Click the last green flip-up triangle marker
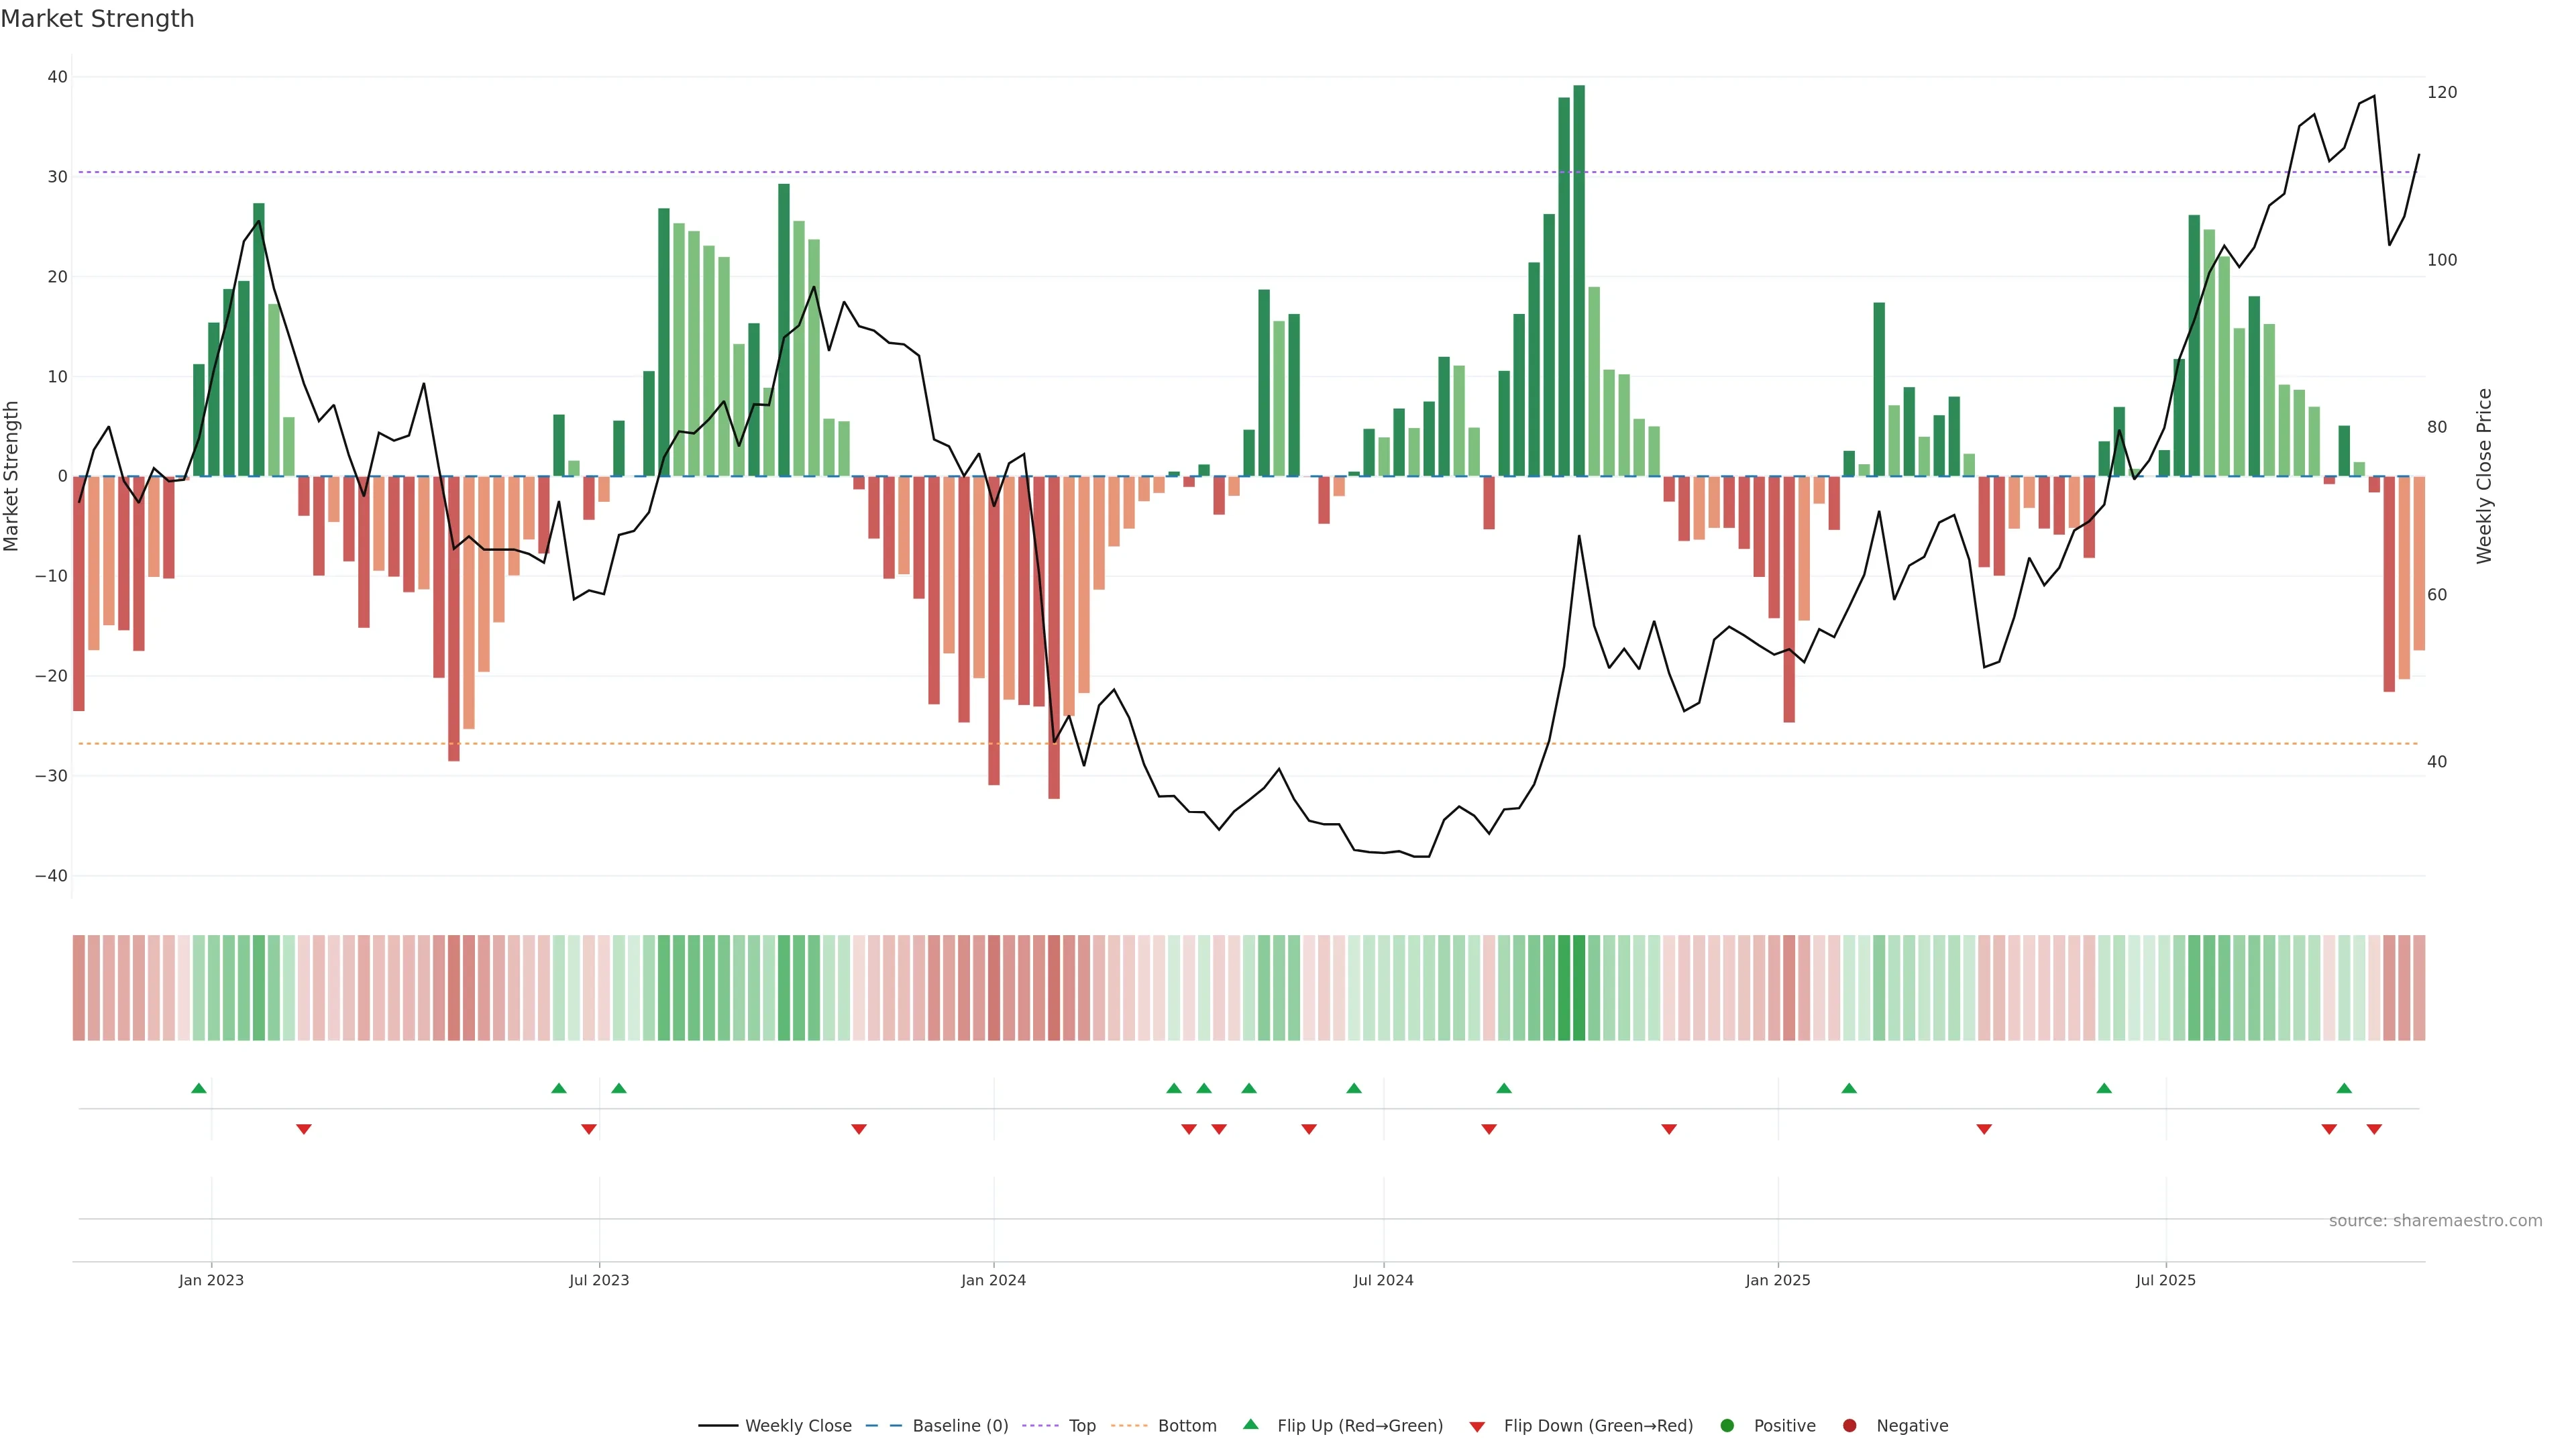 coord(2344,1088)
